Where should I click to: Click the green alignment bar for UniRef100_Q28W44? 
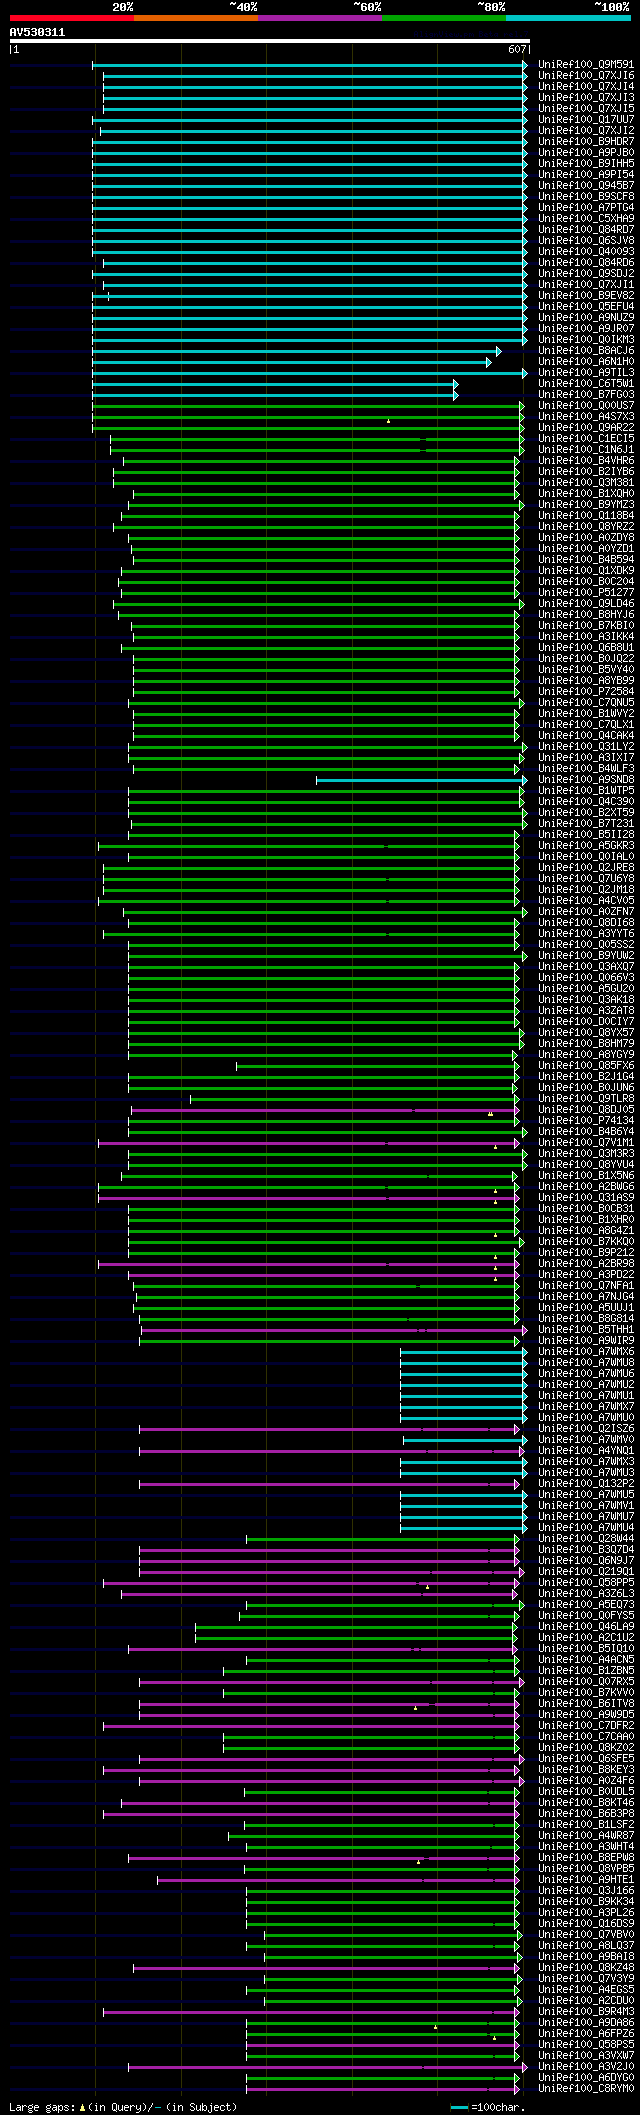pos(384,1539)
